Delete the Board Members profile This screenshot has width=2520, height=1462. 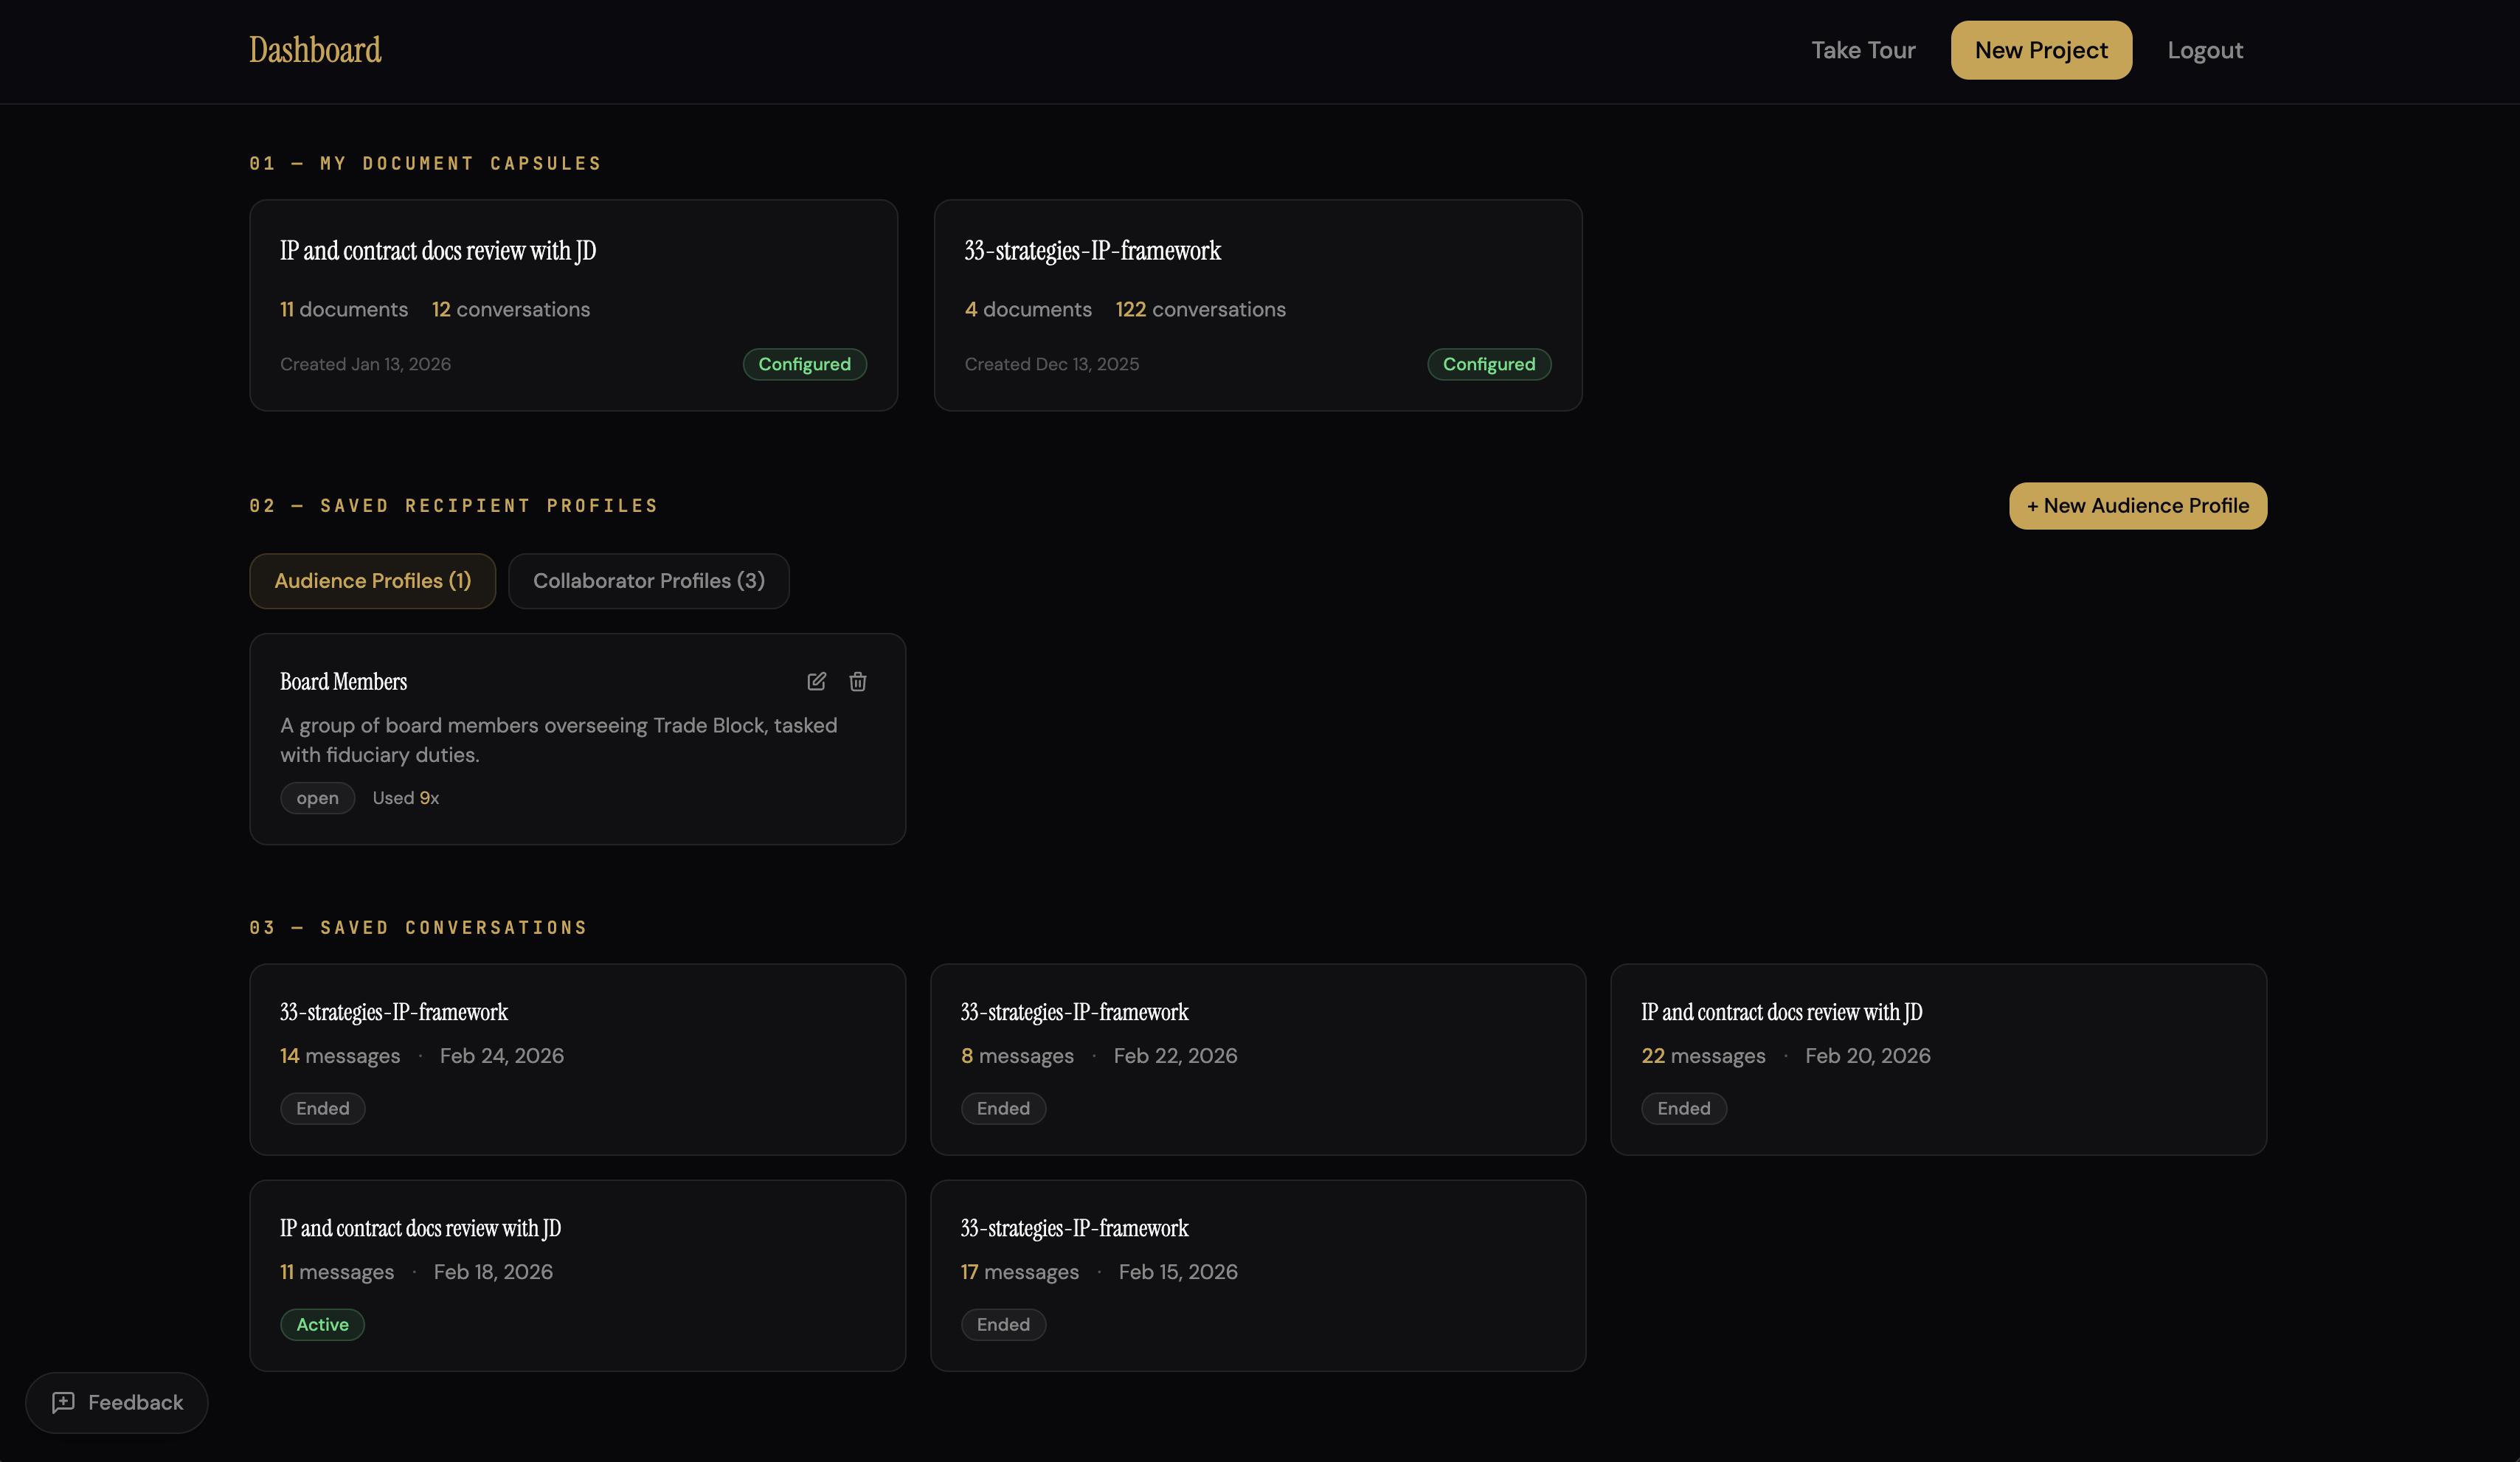click(858, 681)
